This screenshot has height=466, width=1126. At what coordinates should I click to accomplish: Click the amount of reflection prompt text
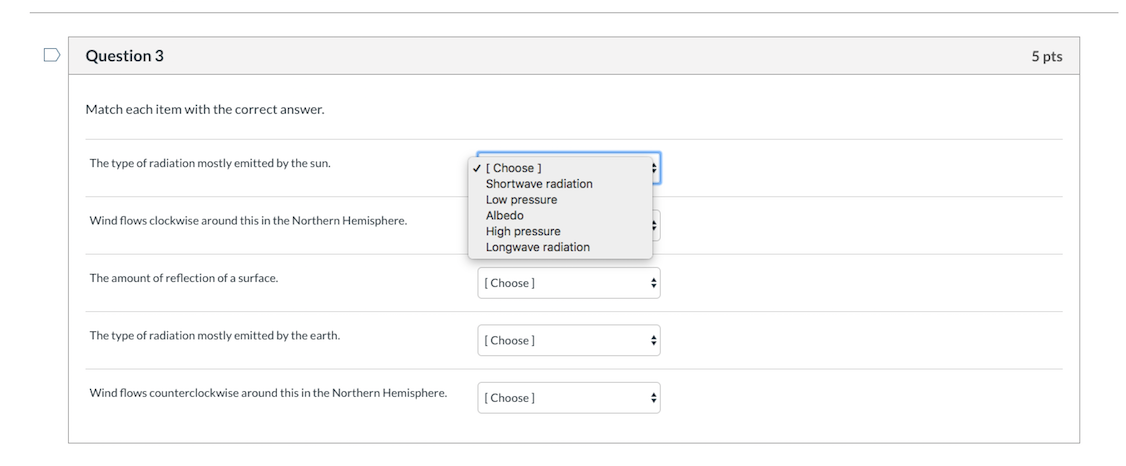183,278
